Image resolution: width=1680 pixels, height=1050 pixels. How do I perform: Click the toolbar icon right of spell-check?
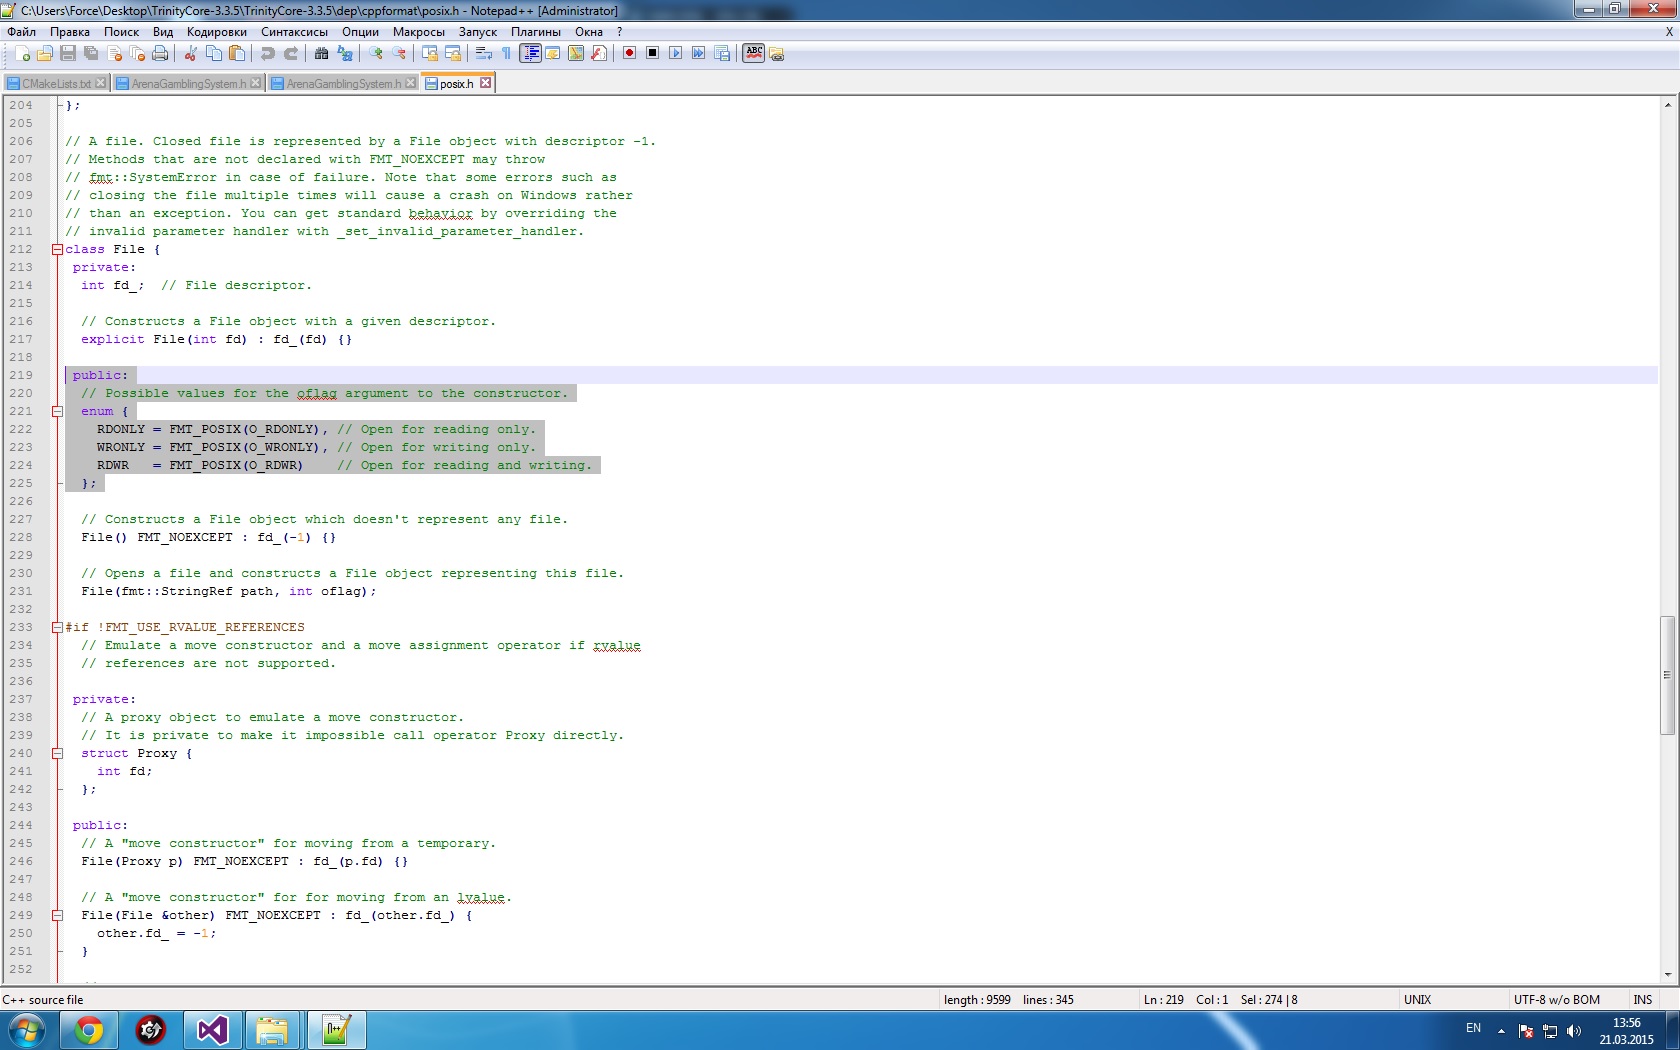(777, 54)
